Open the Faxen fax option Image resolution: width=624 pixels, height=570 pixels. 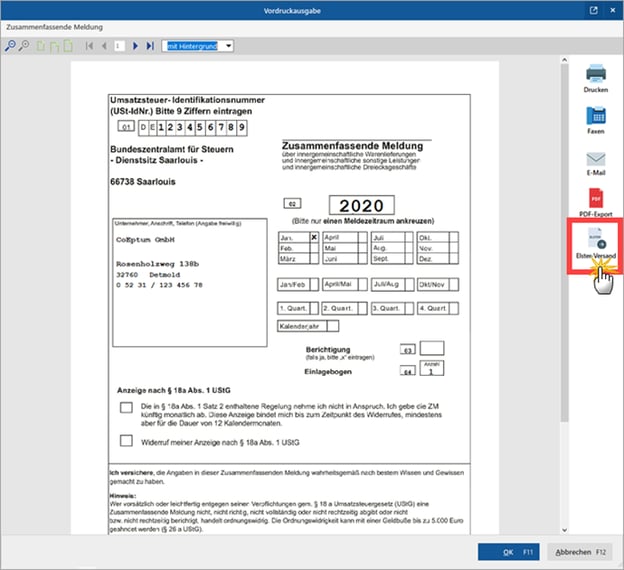[596, 117]
